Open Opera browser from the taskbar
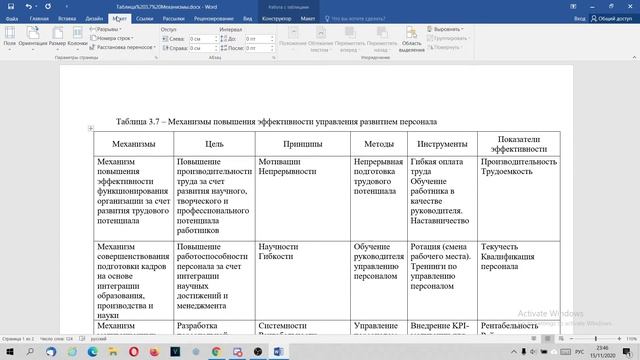The image size is (640, 360). point(134,351)
